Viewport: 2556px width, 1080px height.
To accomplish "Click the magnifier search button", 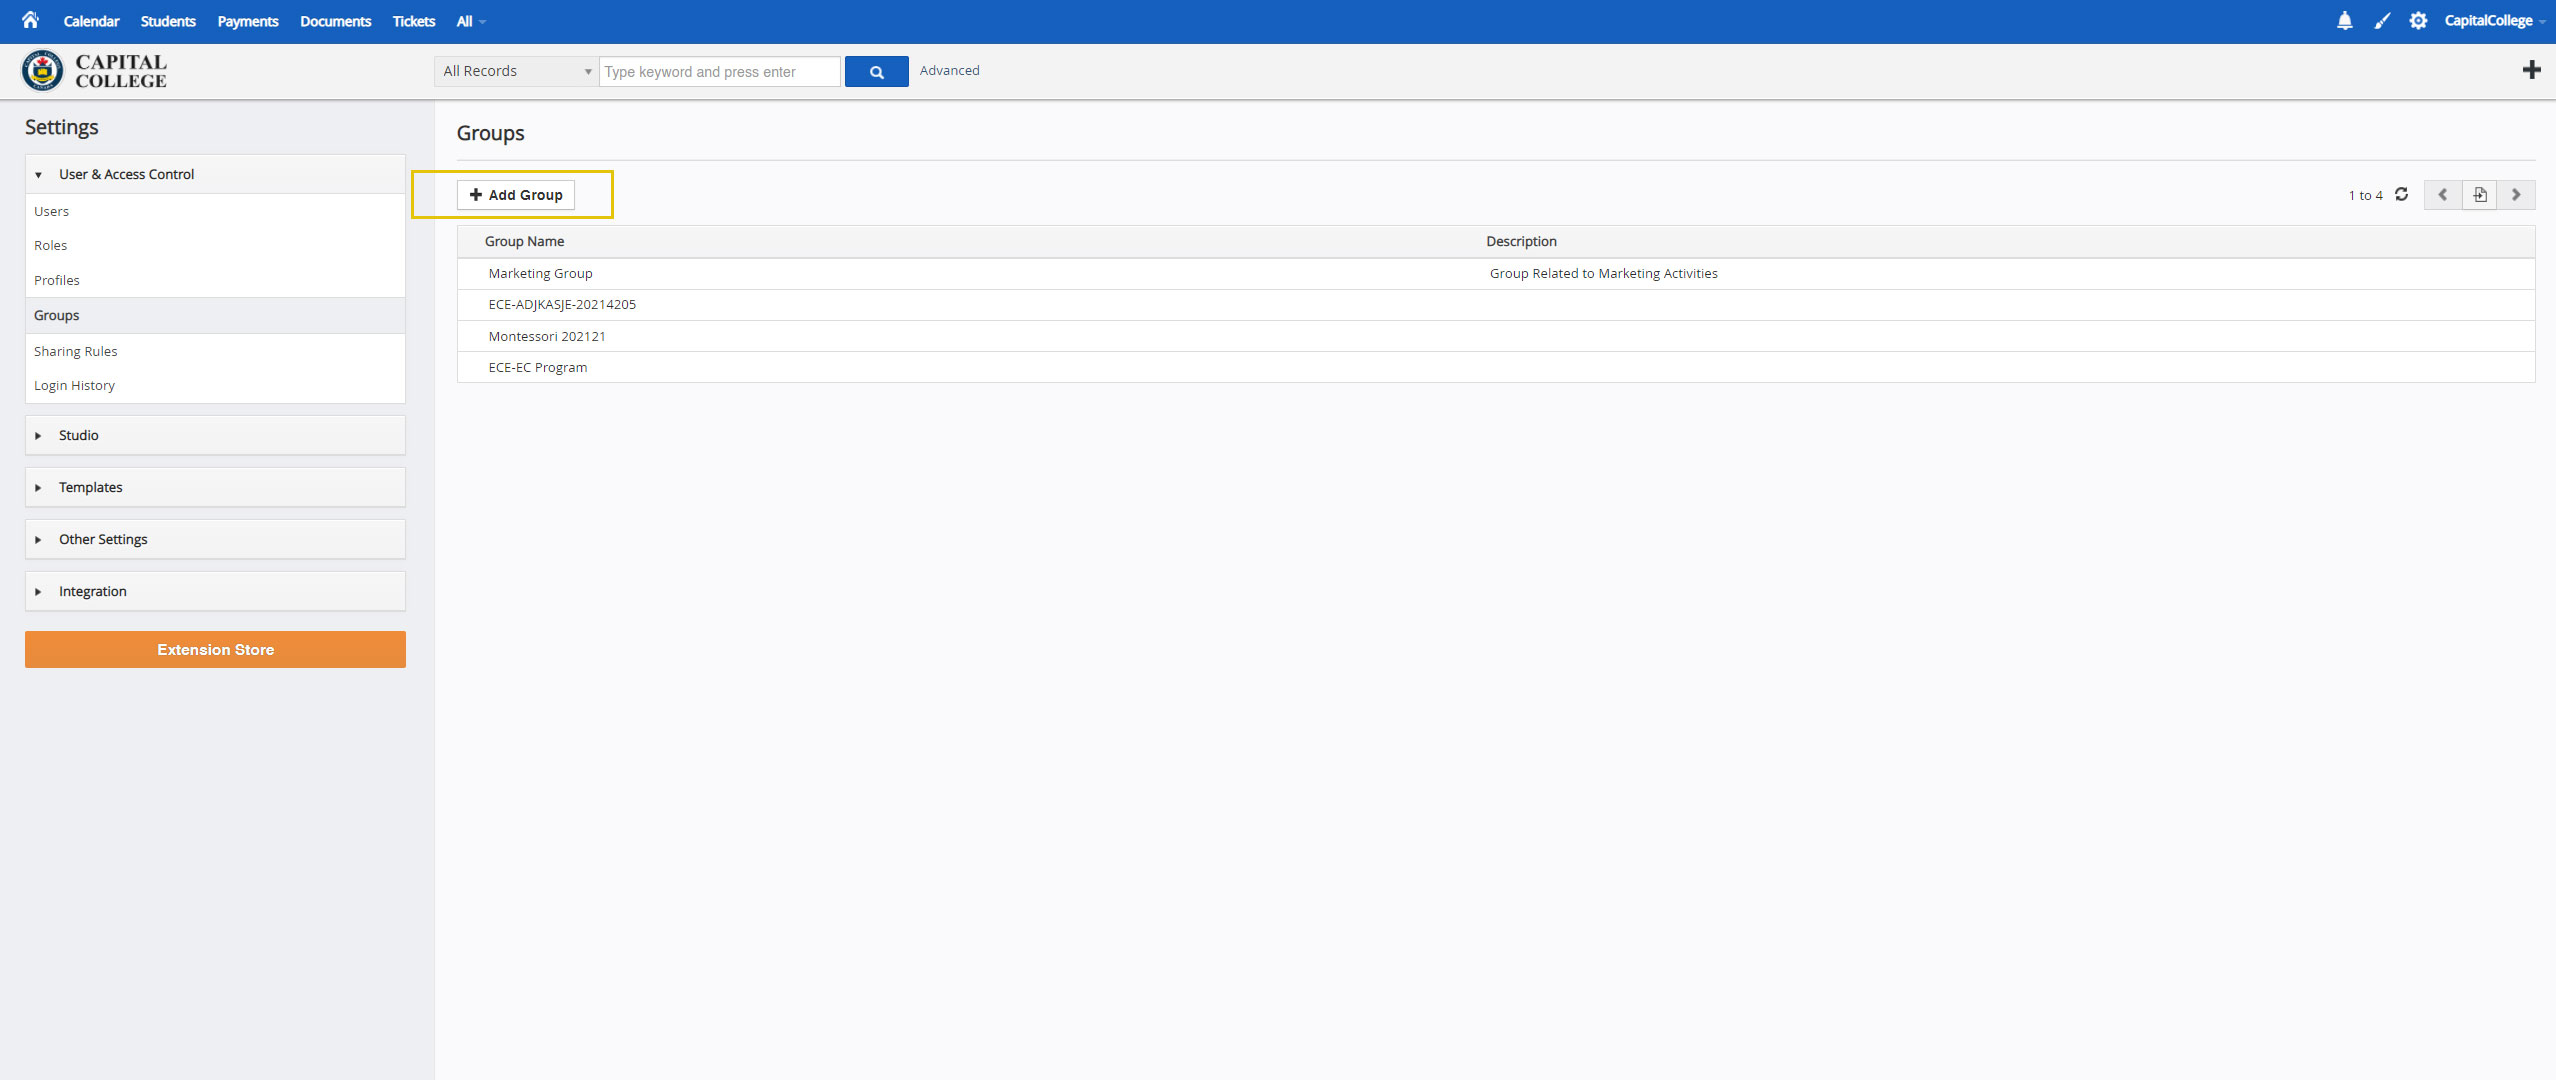I will tap(876, 71).
